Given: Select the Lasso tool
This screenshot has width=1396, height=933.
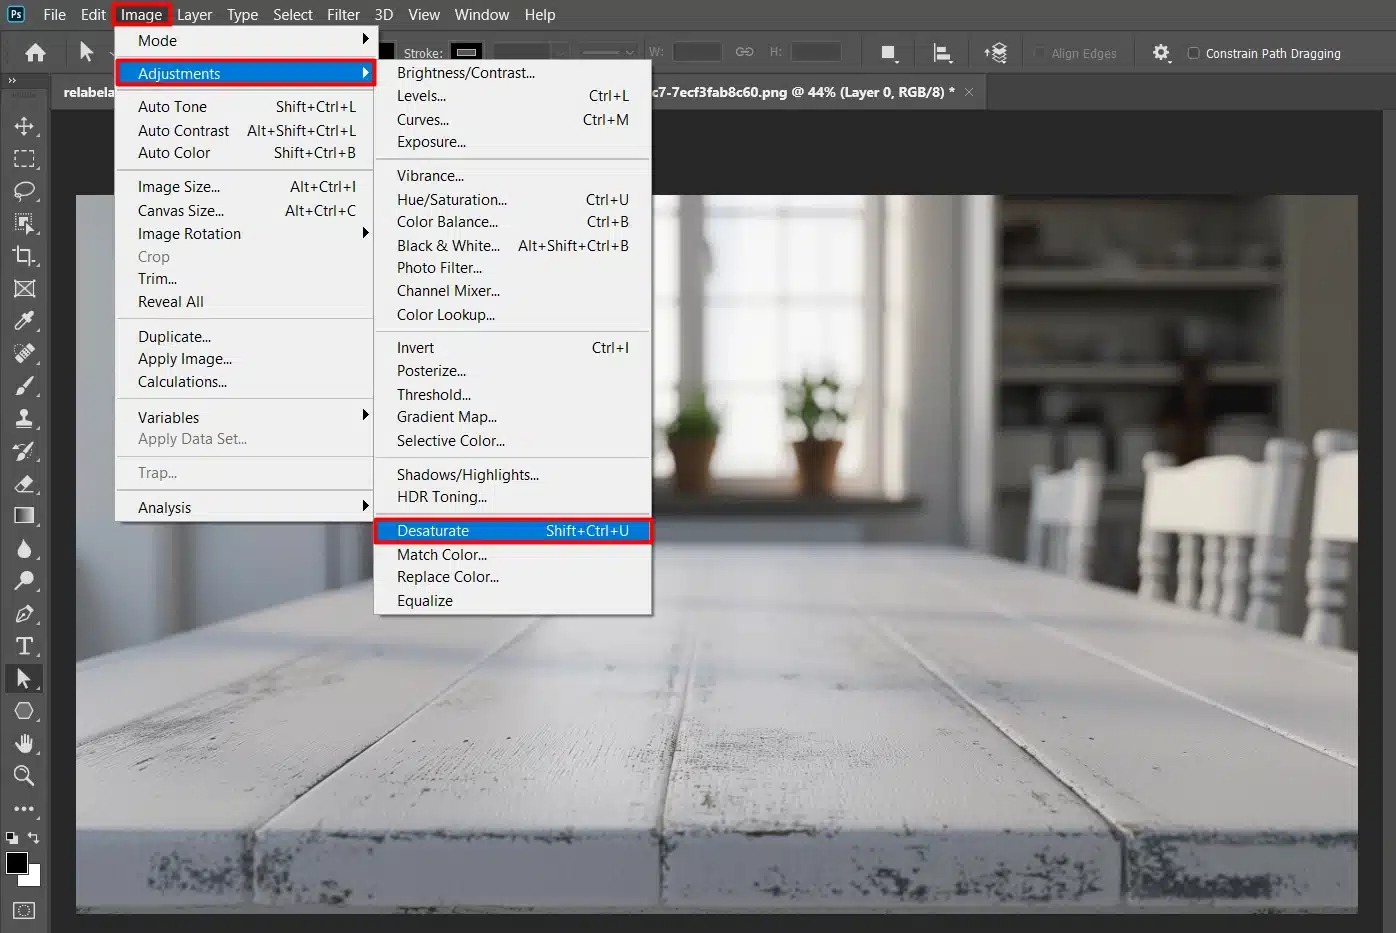Looking at the screenshot, I should tap(24, 191).
